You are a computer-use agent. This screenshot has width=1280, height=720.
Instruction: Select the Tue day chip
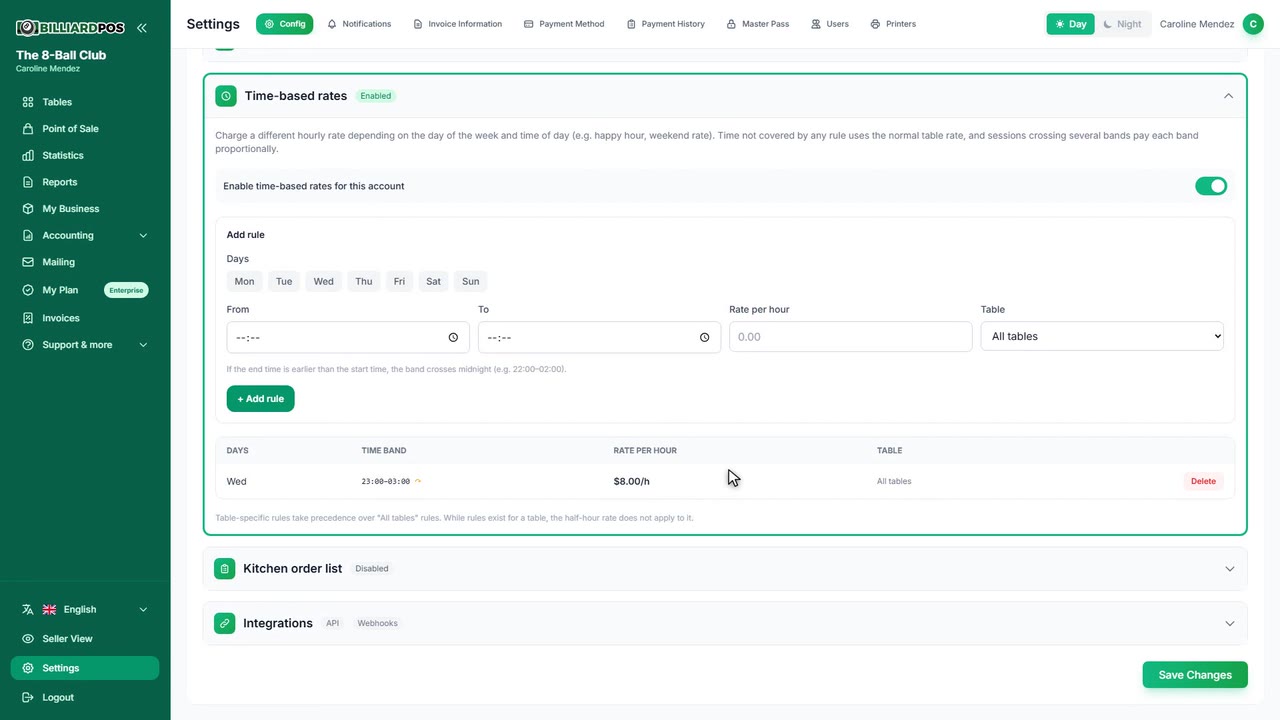tap(284, 281)
